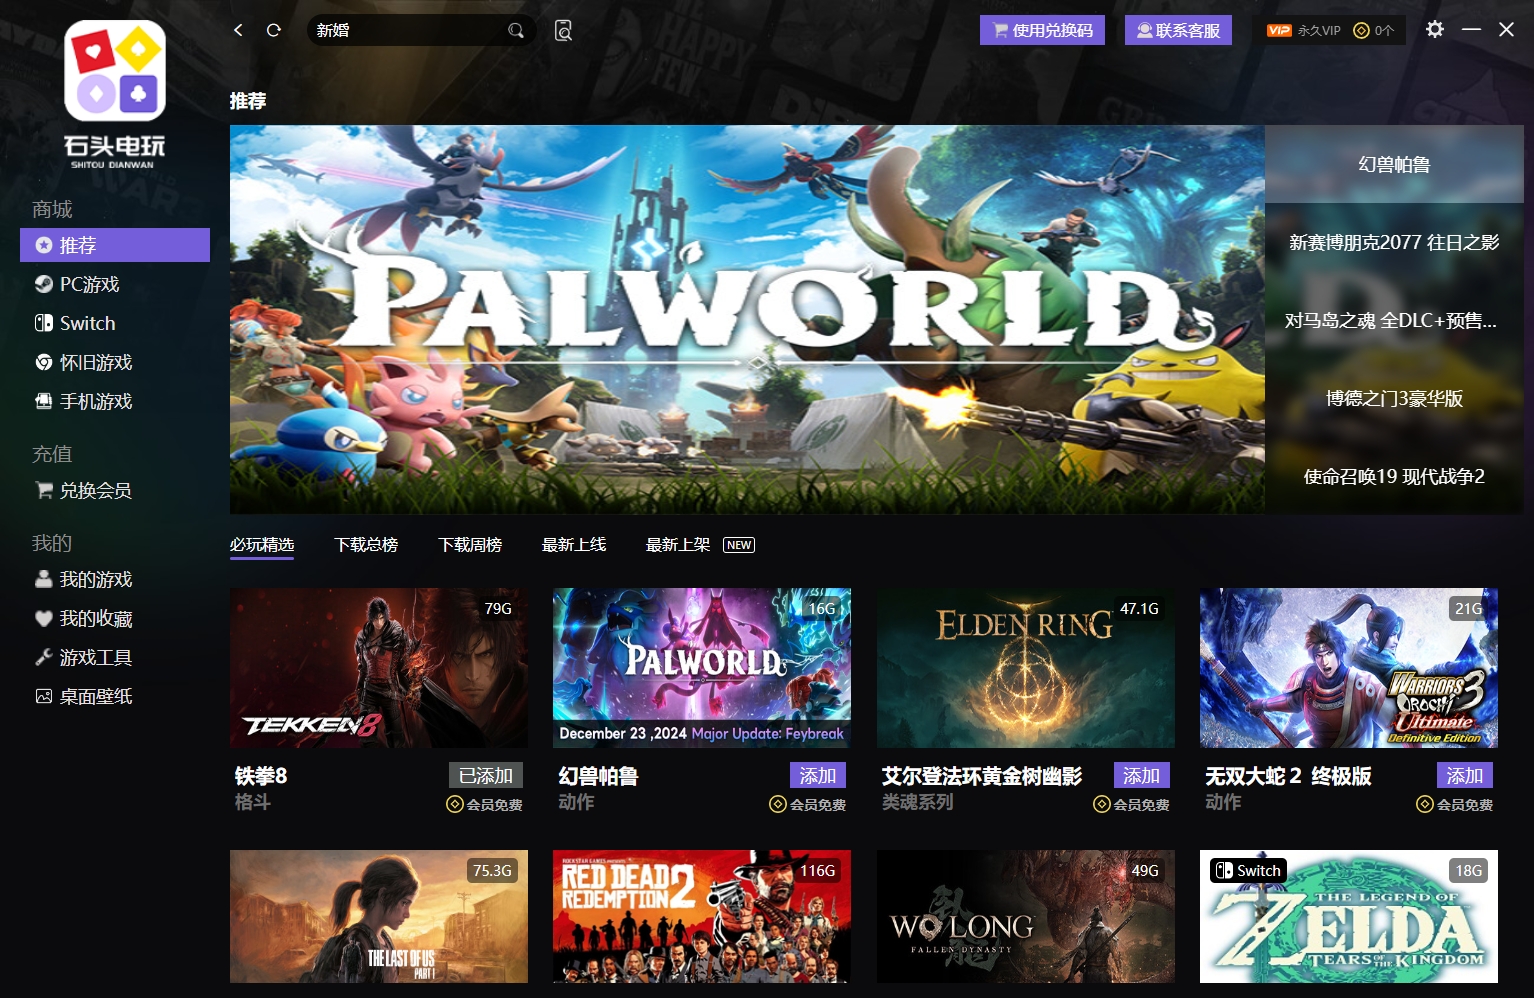
Task: Select 对马岛之魂 全DLC banner entry
Action: (1394, 320)
